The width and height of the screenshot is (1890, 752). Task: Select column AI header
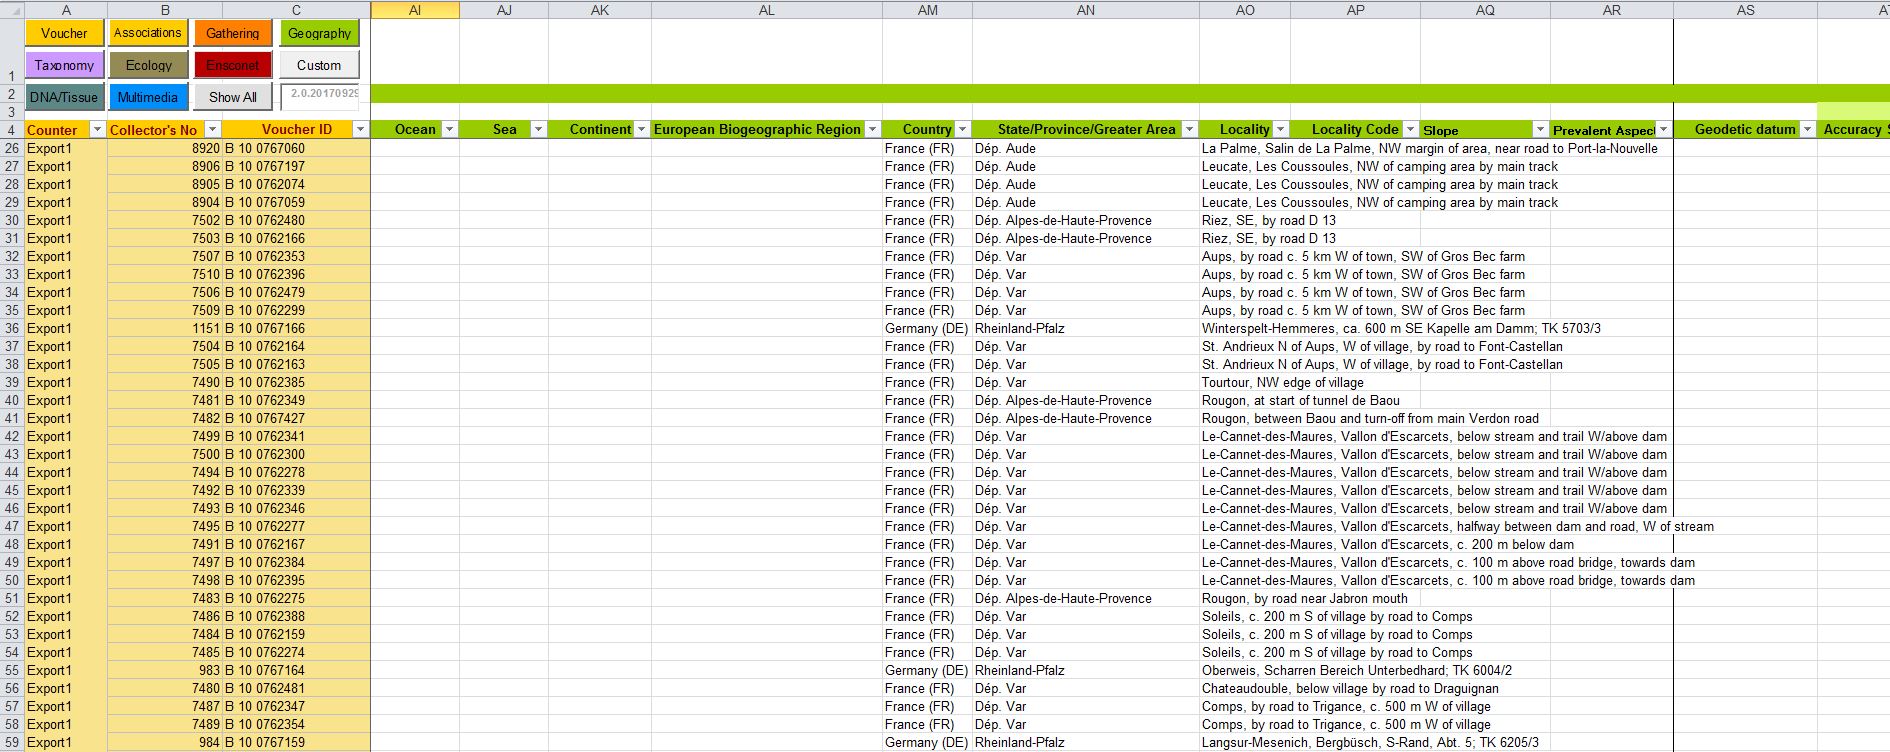(x=415, y=10)
